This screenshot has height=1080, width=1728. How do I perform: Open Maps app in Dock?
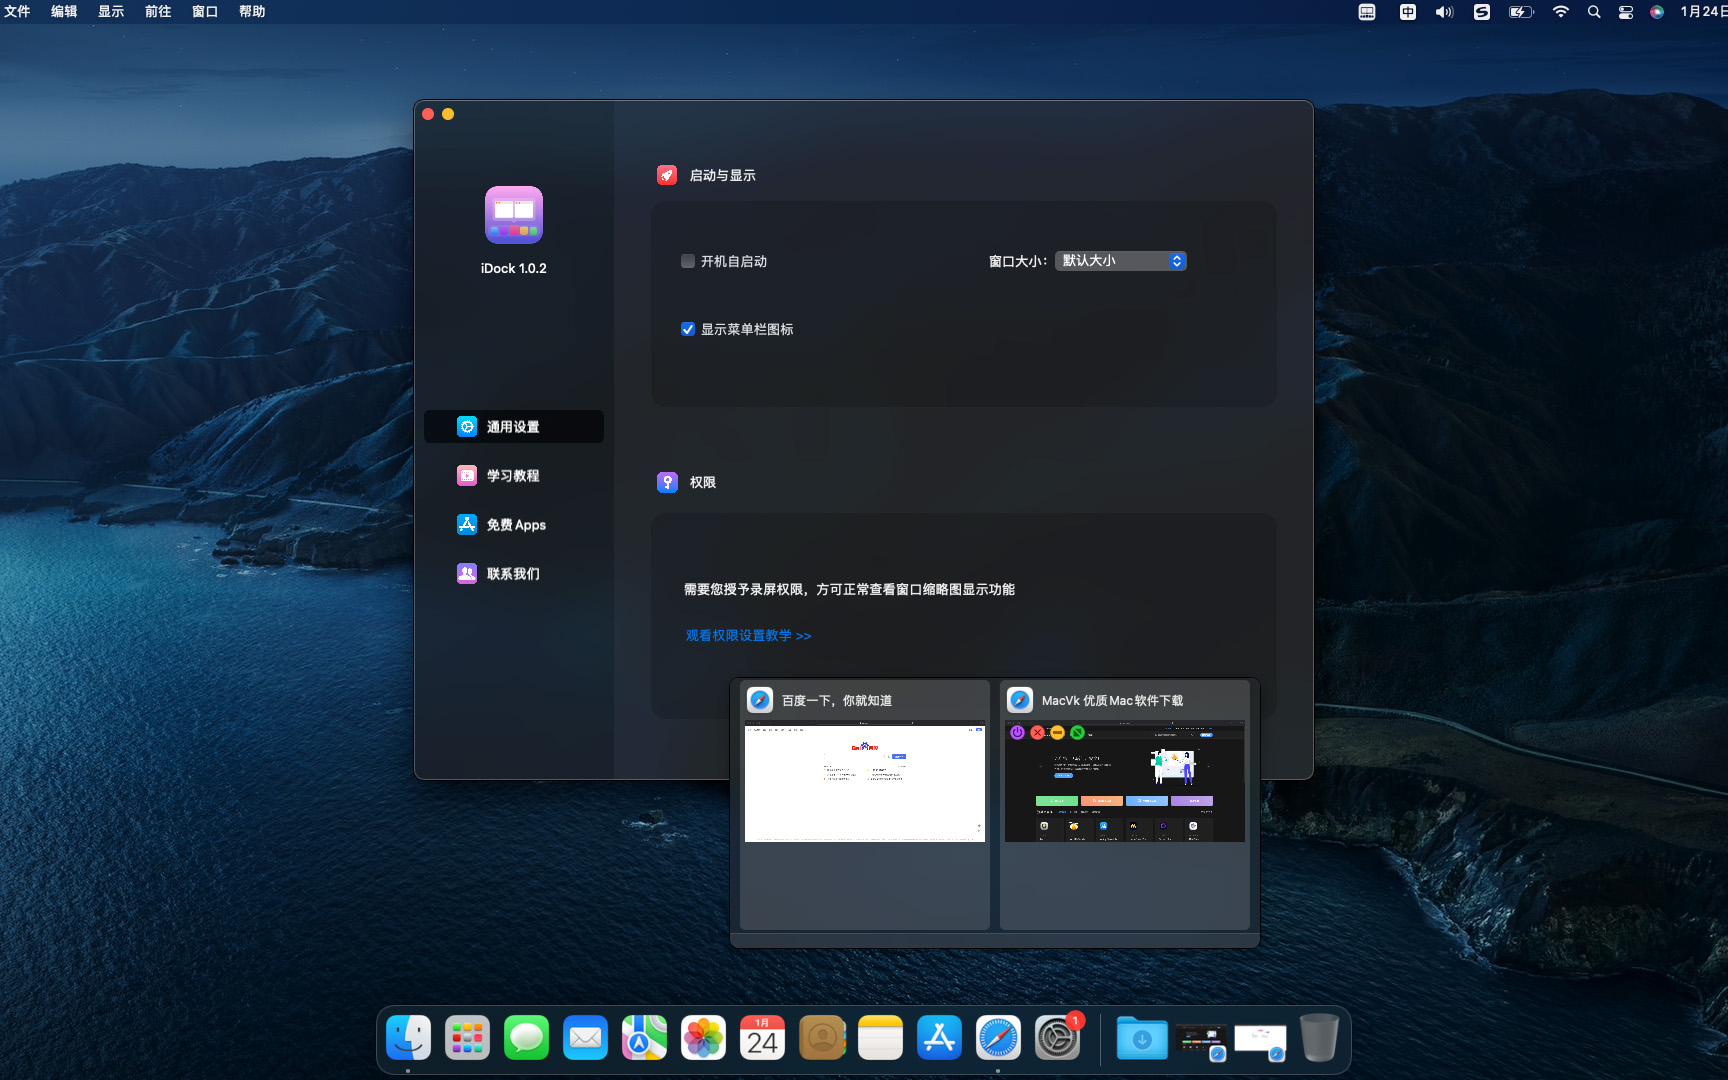[644, 1038]
